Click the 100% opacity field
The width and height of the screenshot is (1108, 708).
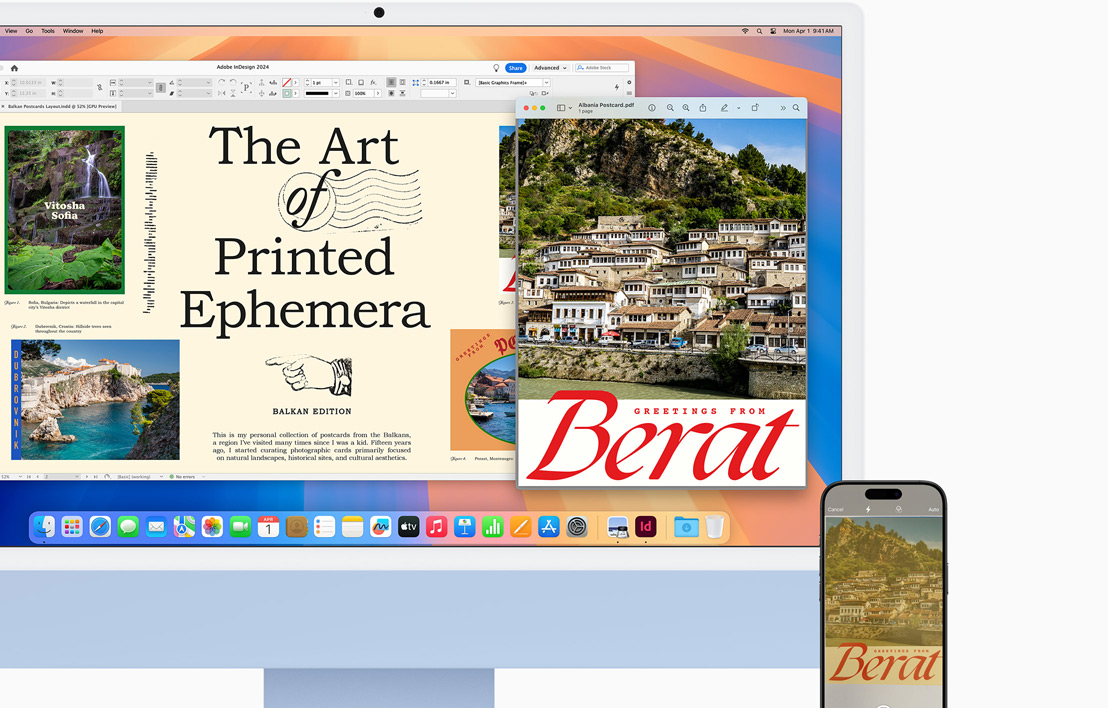point(363,93)
